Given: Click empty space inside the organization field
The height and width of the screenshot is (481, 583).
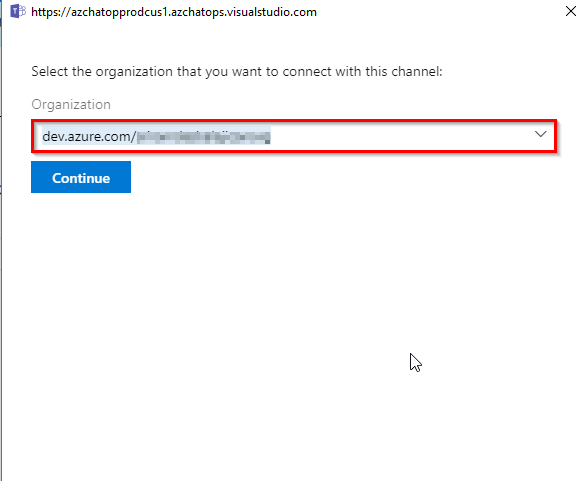Looking at the screenshot, I should (x=402, y=136).
